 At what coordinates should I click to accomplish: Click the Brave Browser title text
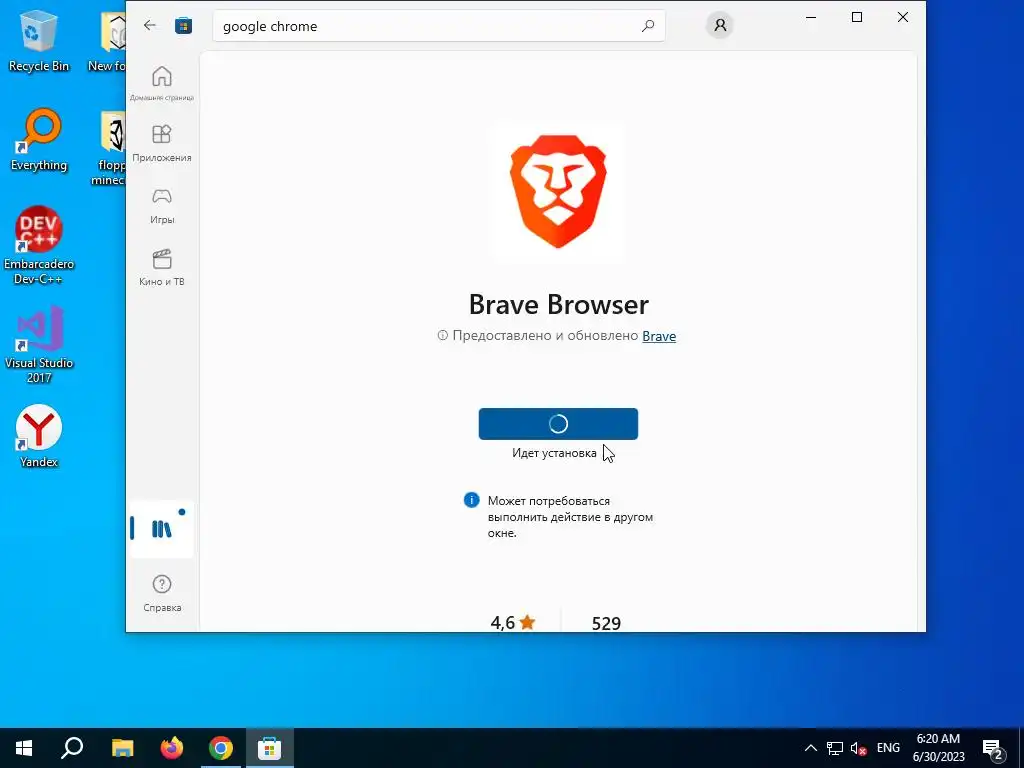point(558,304)
